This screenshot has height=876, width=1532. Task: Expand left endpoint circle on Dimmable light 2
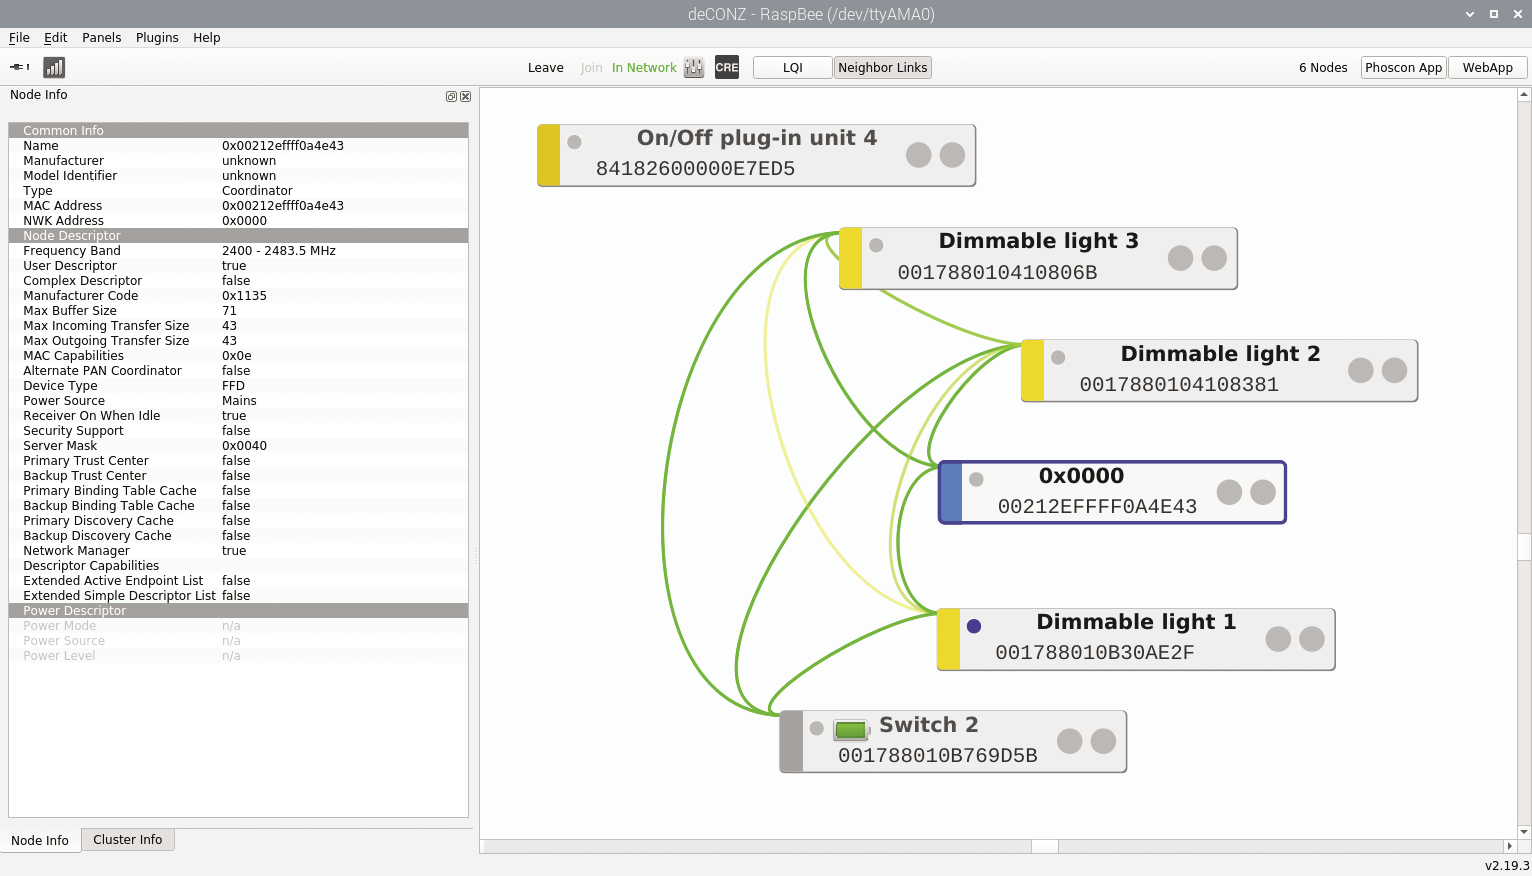tap(1360, 370)
